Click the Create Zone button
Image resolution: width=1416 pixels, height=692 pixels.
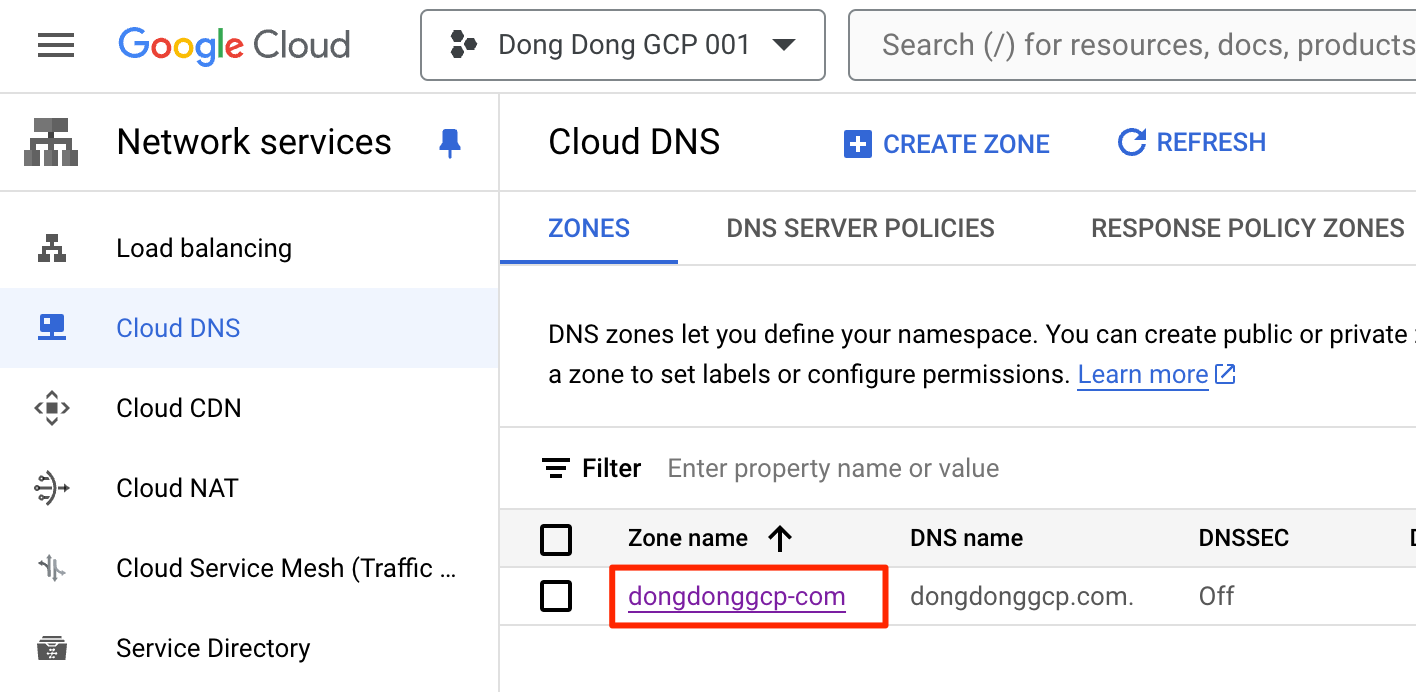coord(947,143)
